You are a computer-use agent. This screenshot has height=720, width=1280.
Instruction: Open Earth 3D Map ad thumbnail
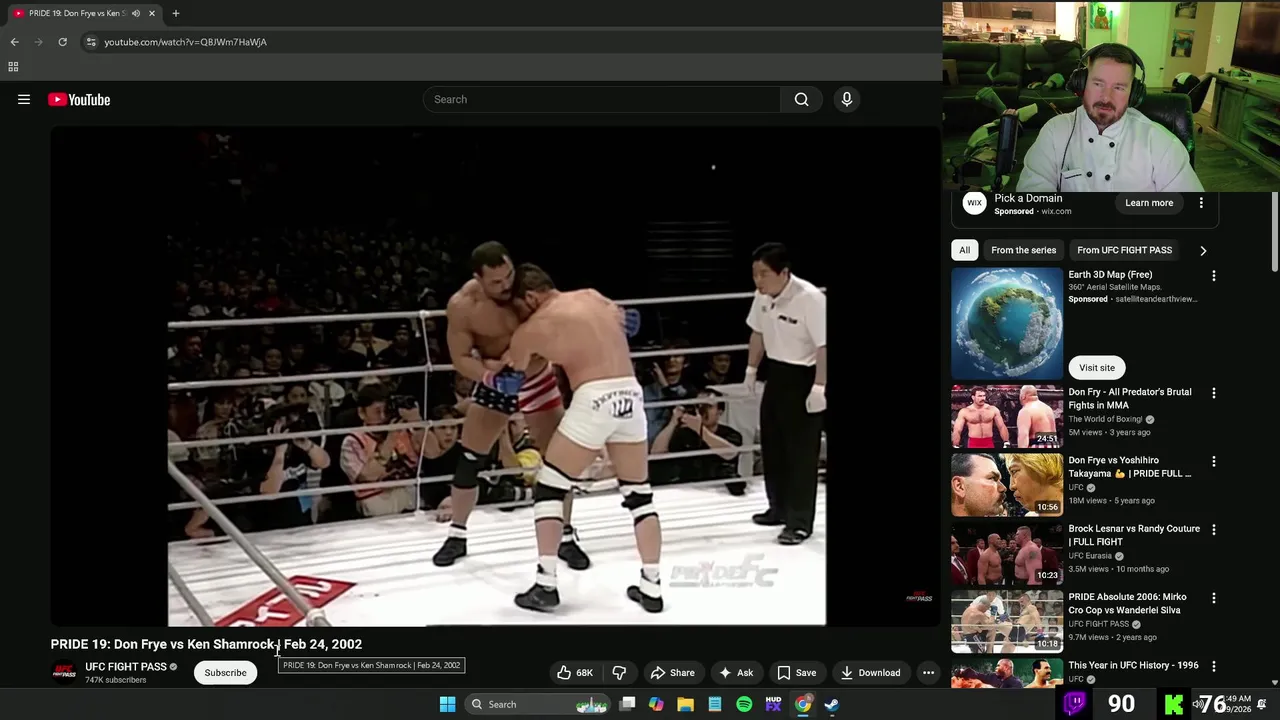click(x=1007, y=323)
